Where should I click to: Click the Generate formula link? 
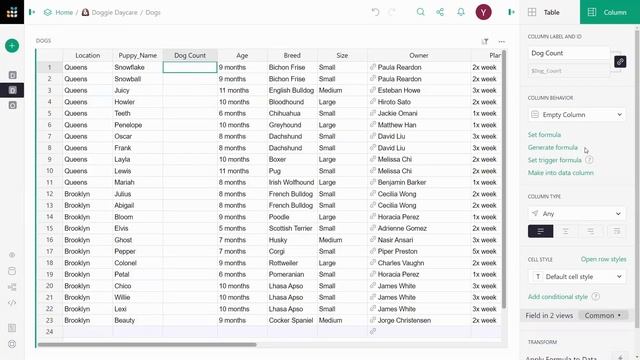tap(553, 147)
